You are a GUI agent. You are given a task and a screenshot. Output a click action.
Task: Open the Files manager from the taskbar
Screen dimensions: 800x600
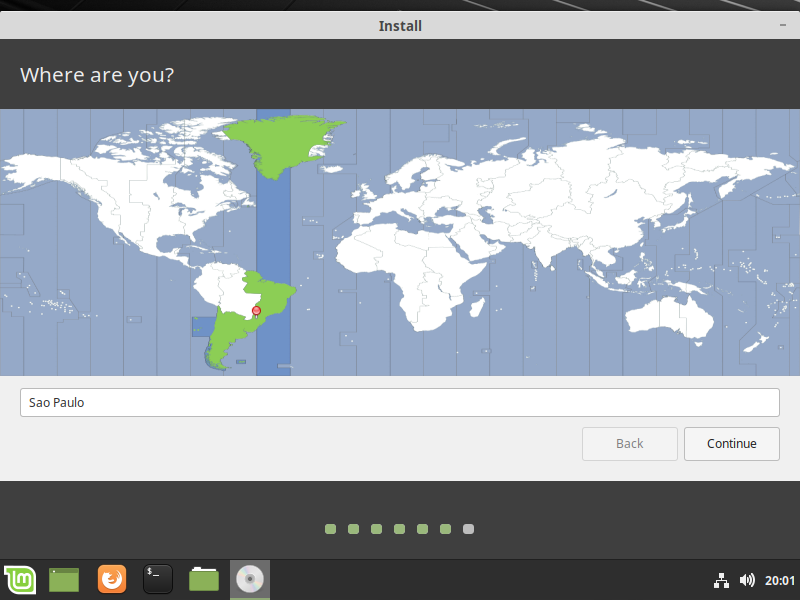204,579
